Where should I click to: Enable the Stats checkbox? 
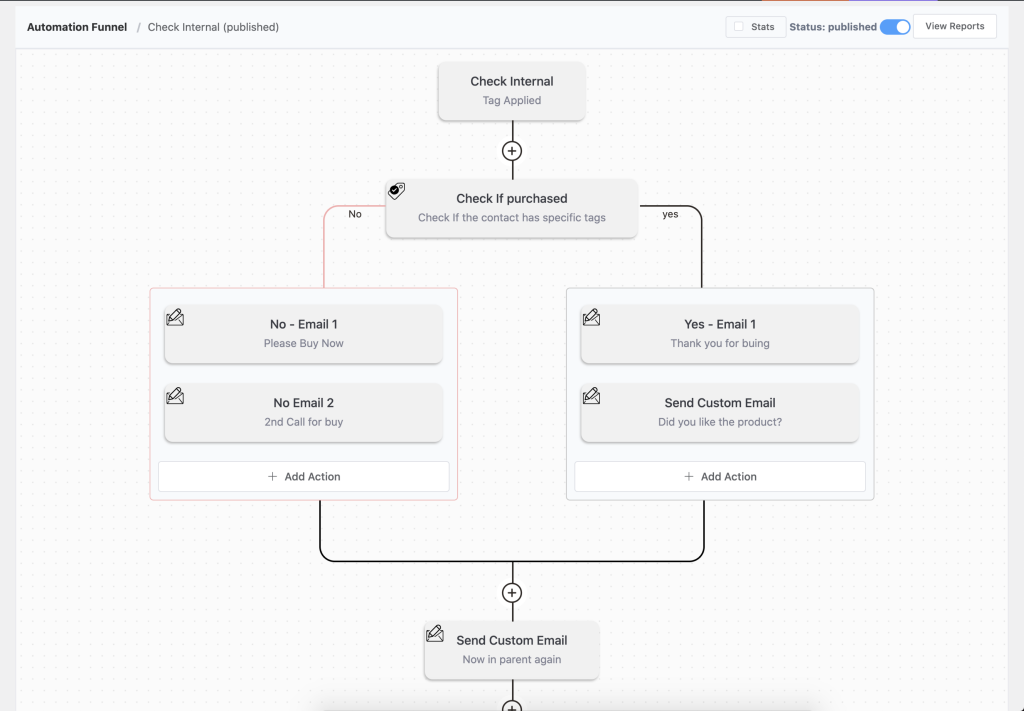pyautogui.click(x=737, y=27)
